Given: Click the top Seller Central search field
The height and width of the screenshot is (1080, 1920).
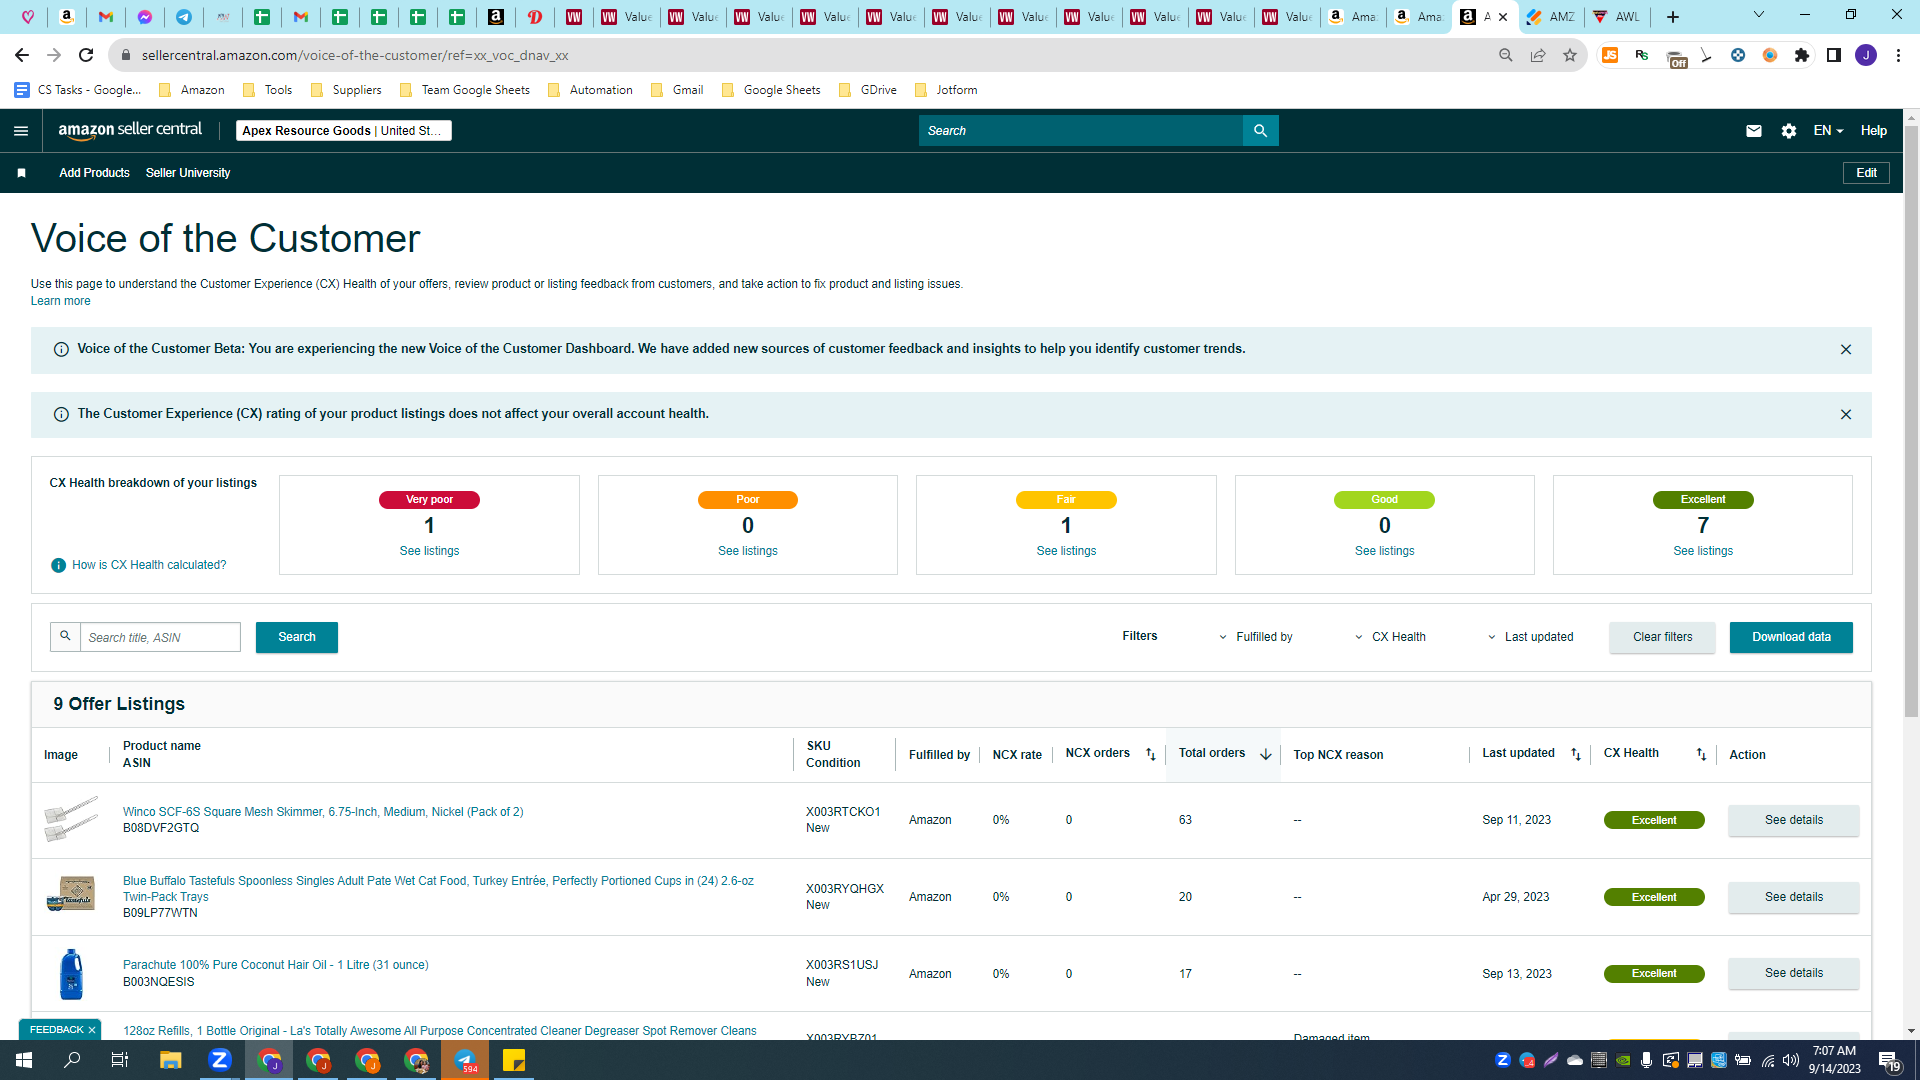Looking at the screenshot, I should [x=1080, y=131].
